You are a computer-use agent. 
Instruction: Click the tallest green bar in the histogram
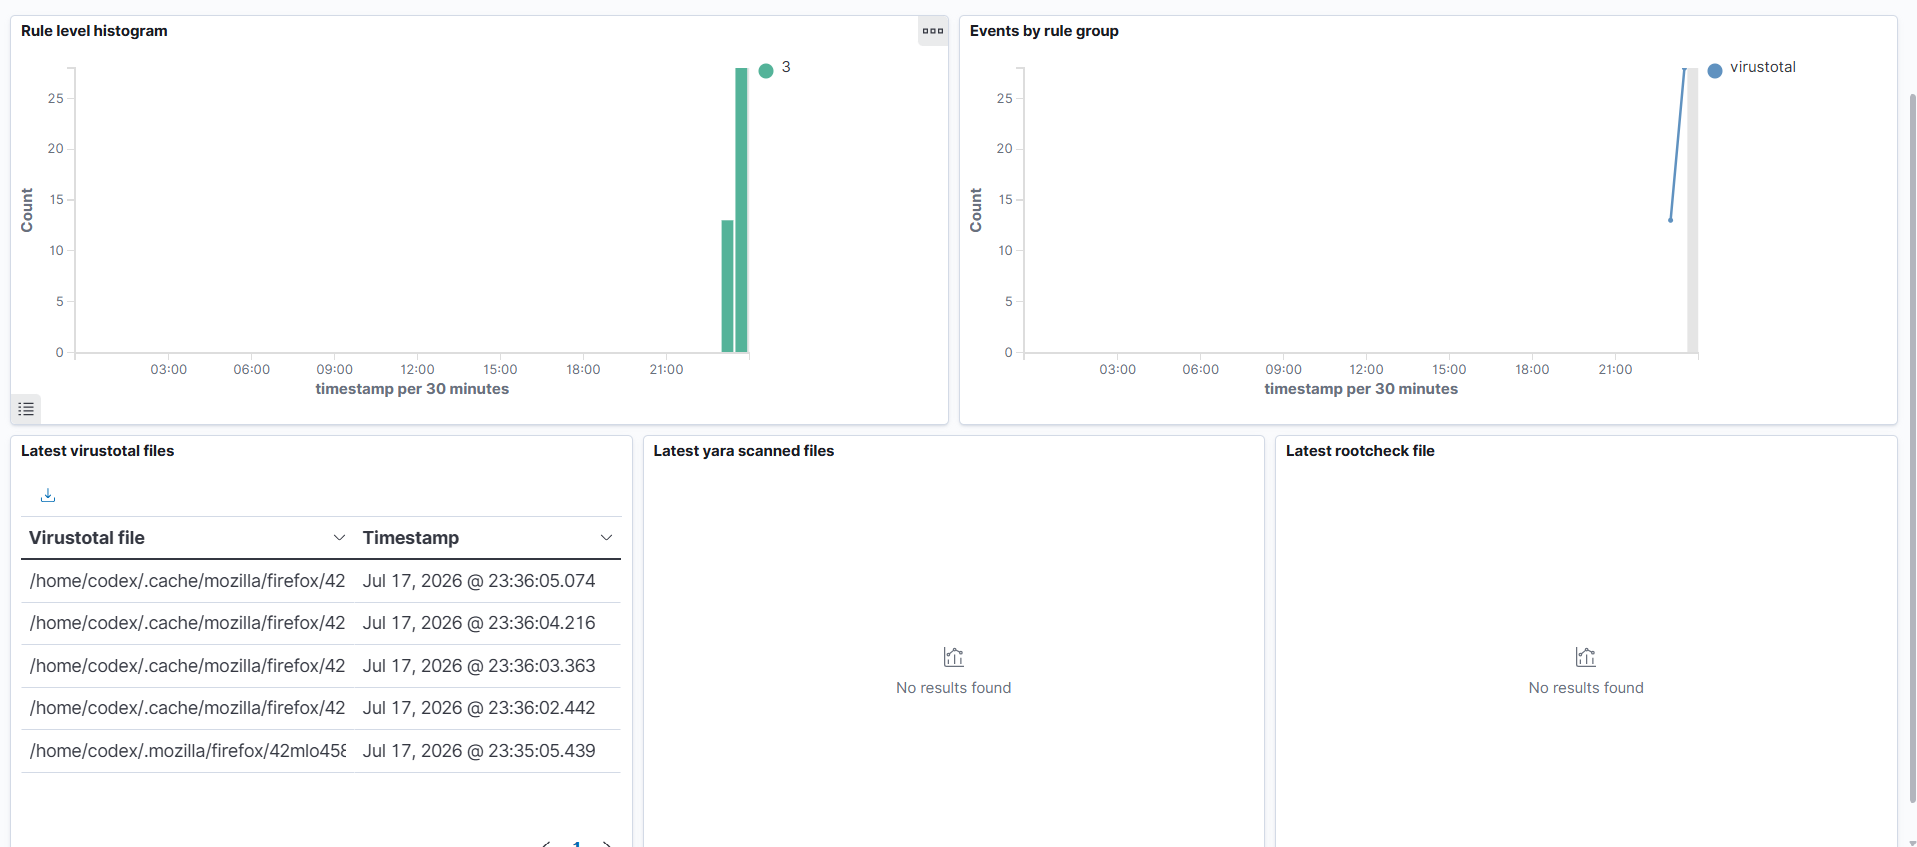(x=741, y=210)
